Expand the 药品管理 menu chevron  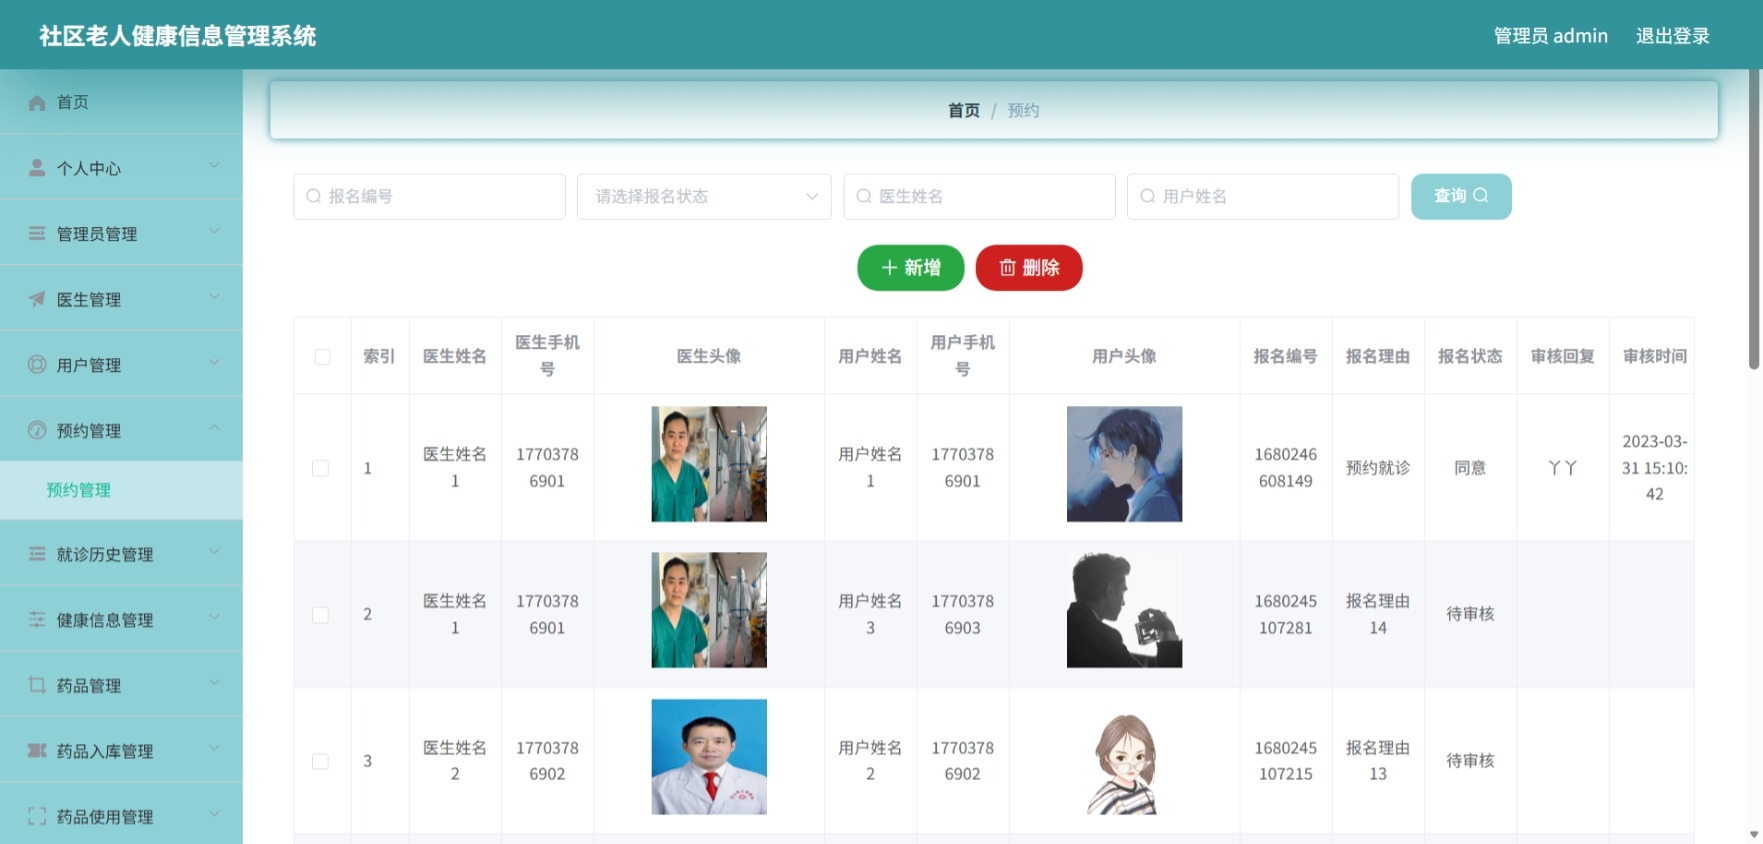click(x=214, y=683)
